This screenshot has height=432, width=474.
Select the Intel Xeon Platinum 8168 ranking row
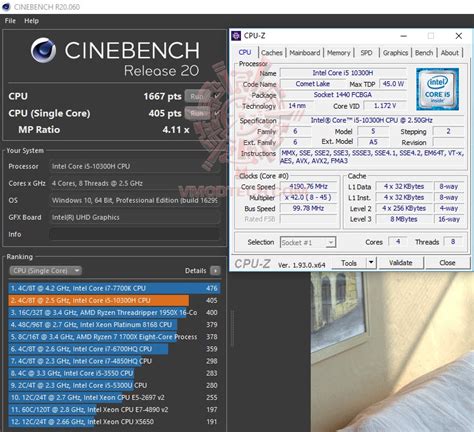pyautogui.click(x=114, y=325)
